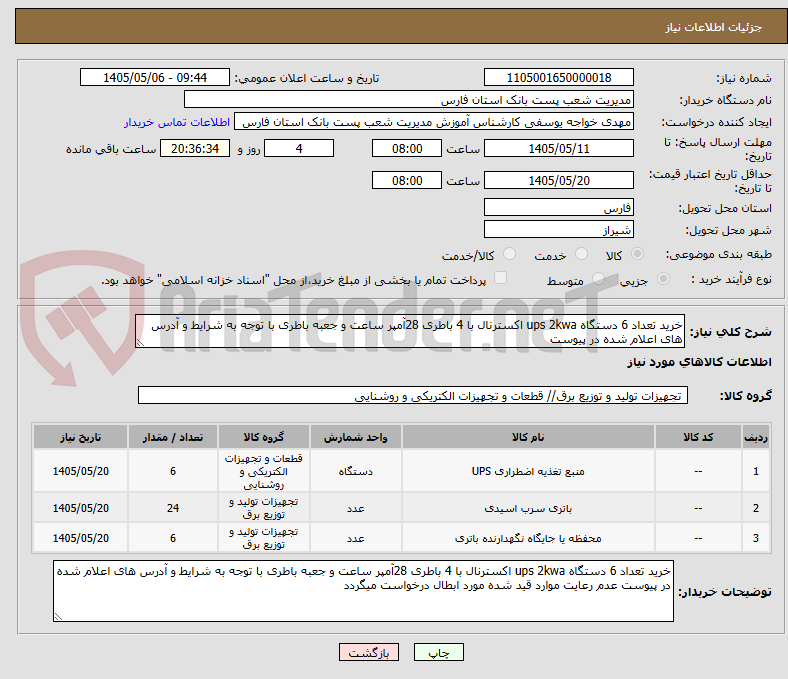The width and height of the screenshot is (788, 679).
Task: Click the delivery city field شیراز
Action: [558, 230]
